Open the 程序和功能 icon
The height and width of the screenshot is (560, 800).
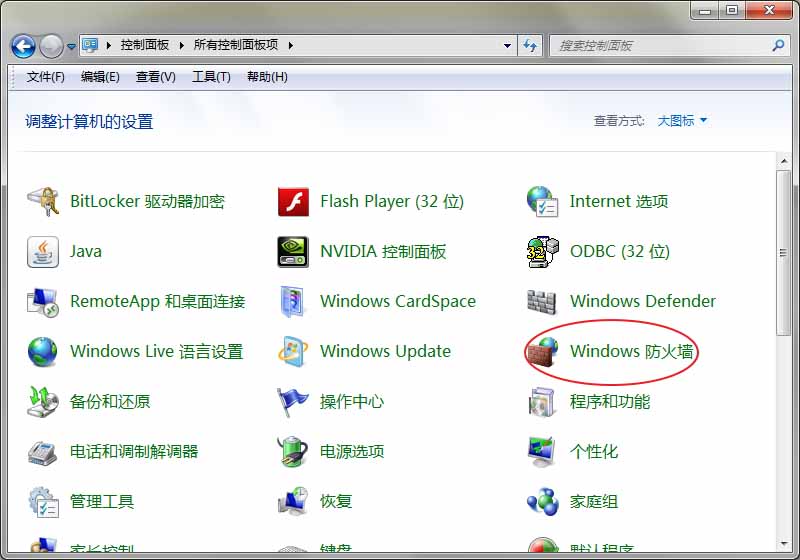point(542,401)
